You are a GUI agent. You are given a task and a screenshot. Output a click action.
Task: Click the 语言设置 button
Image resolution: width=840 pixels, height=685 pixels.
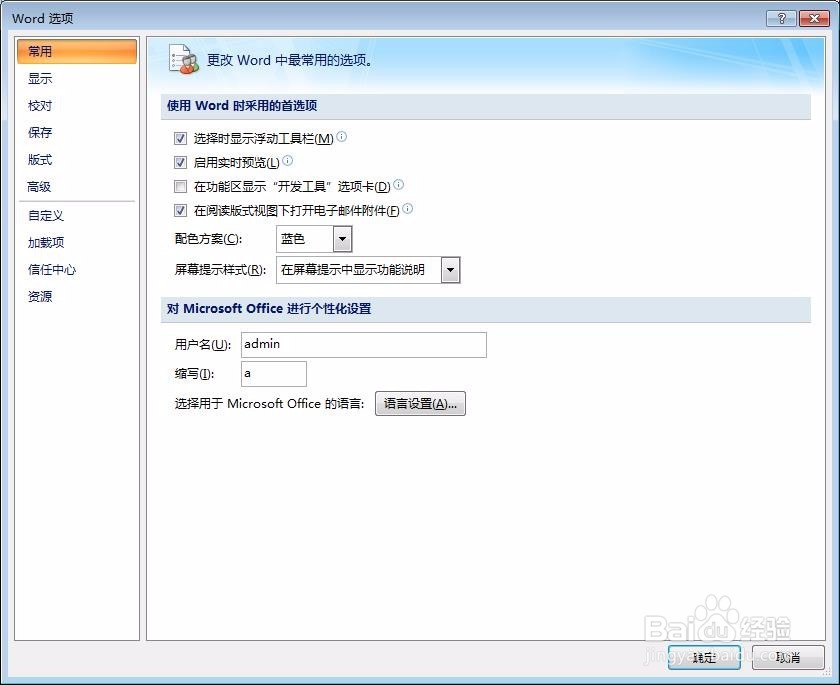click(x=420, y=403)
